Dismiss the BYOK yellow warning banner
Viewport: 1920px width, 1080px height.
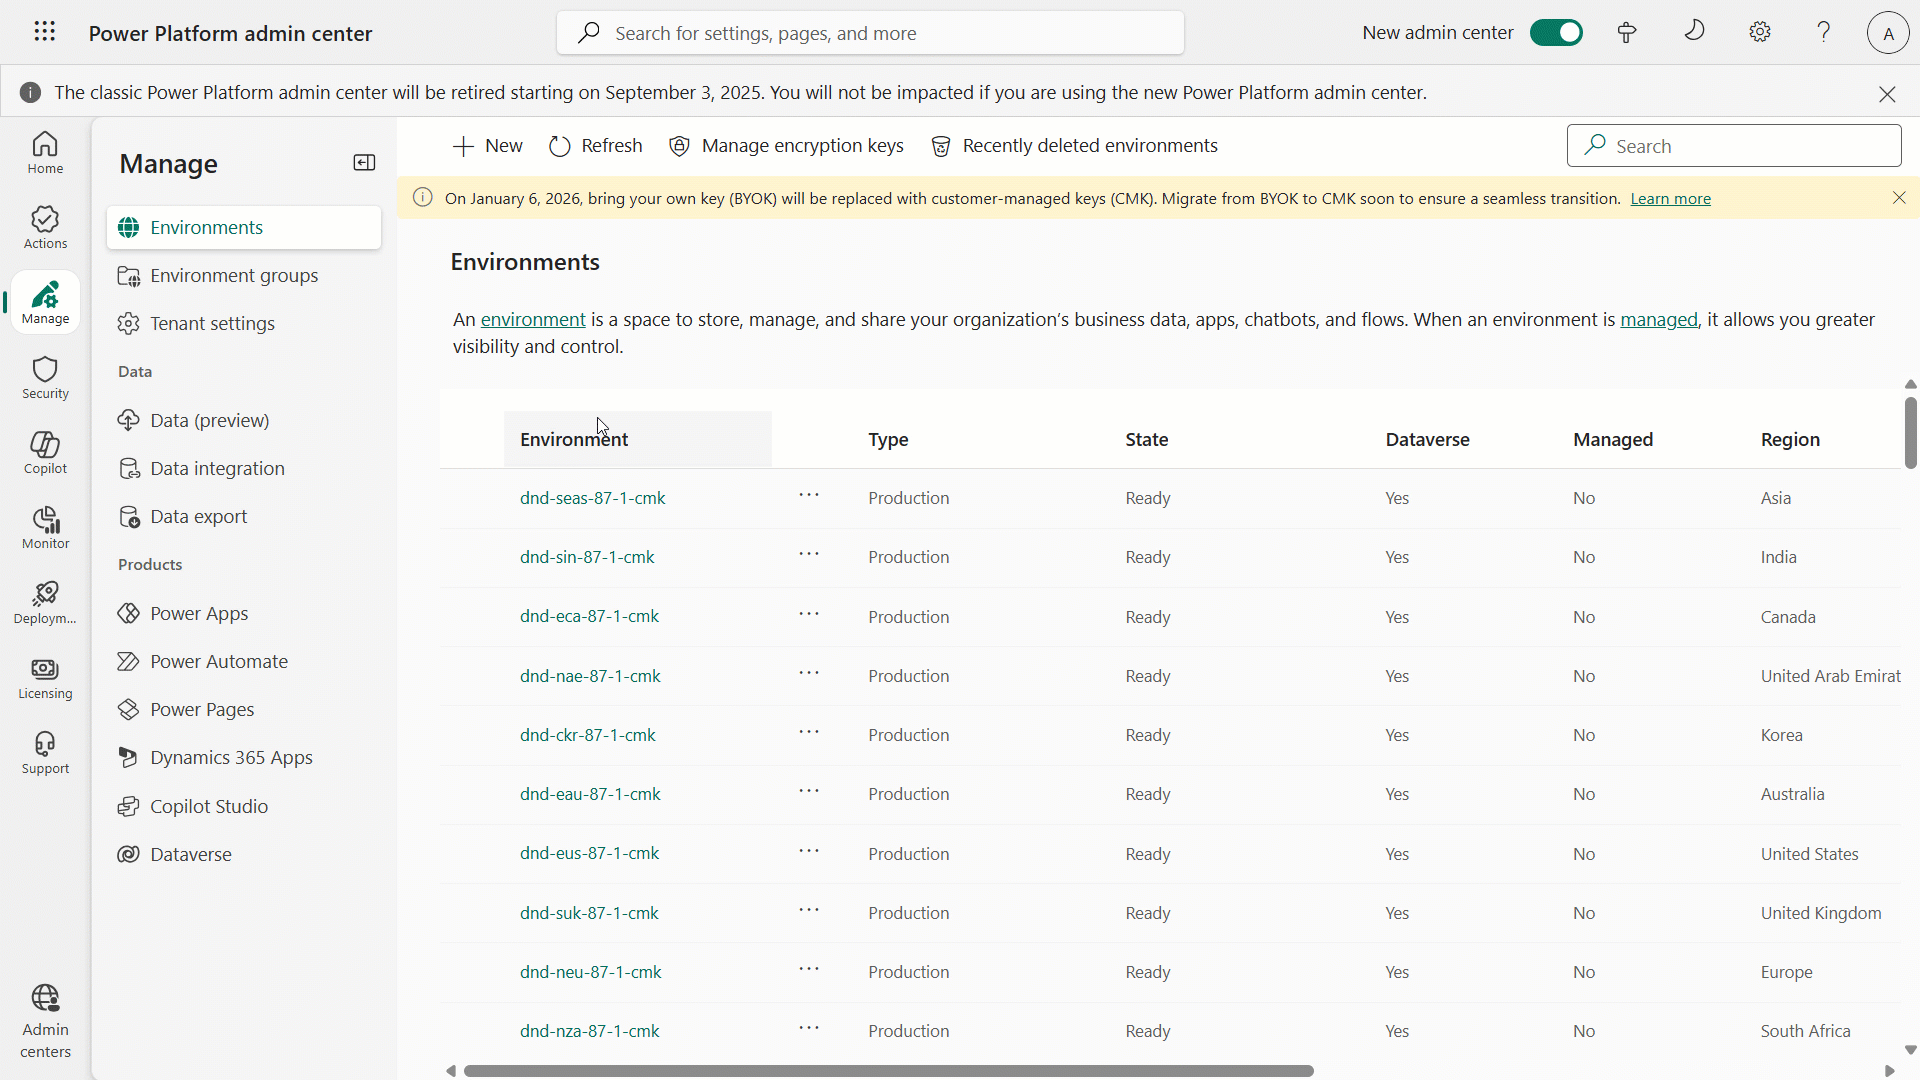(x=1899, y=198)
